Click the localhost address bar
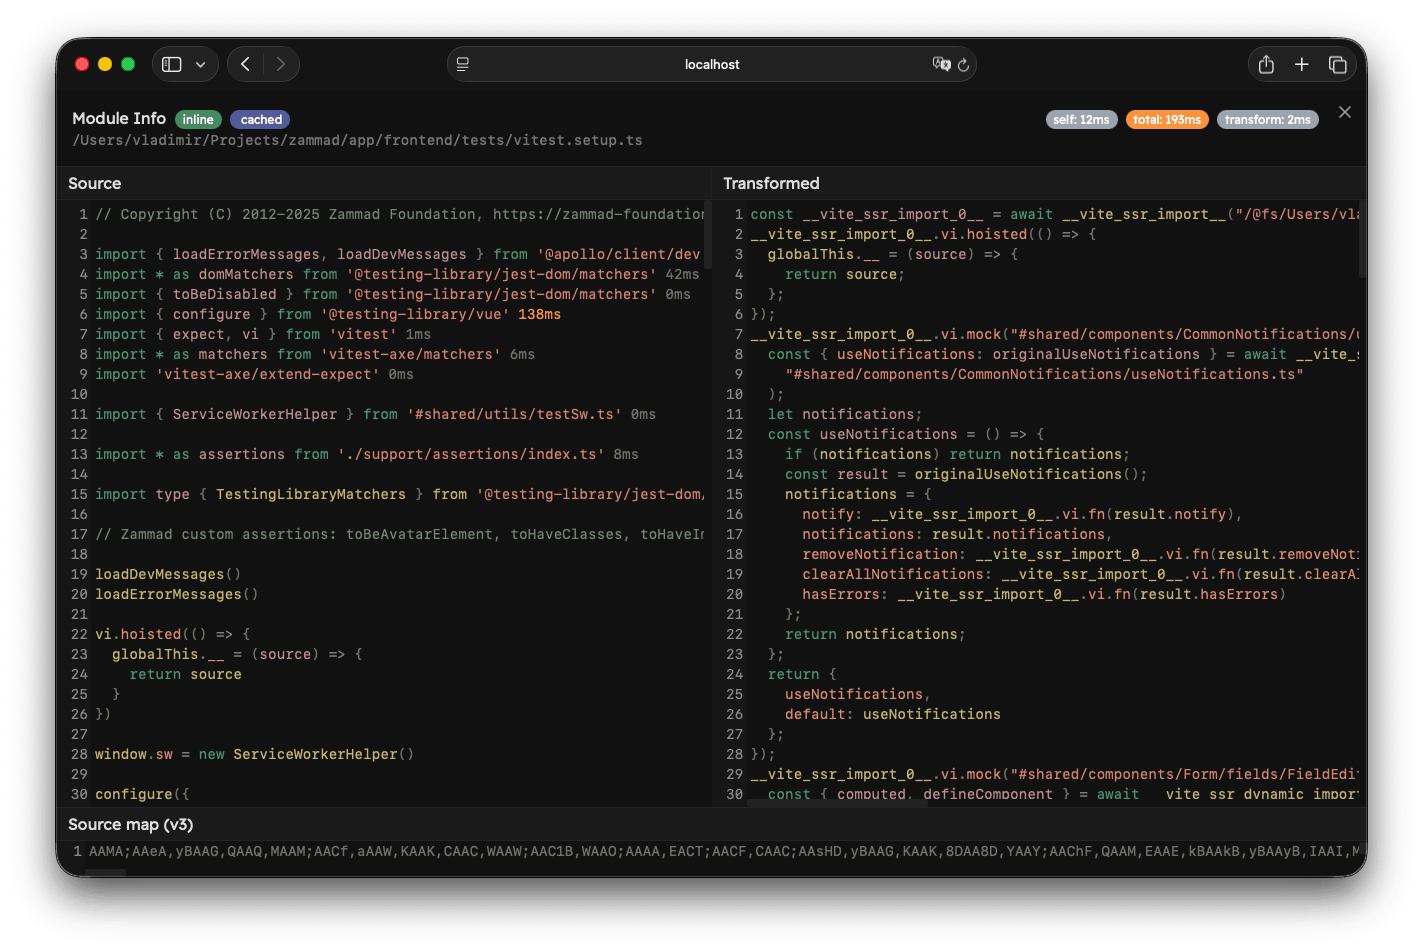Viewport: 1423px width, 951px height. click(711, 64)
